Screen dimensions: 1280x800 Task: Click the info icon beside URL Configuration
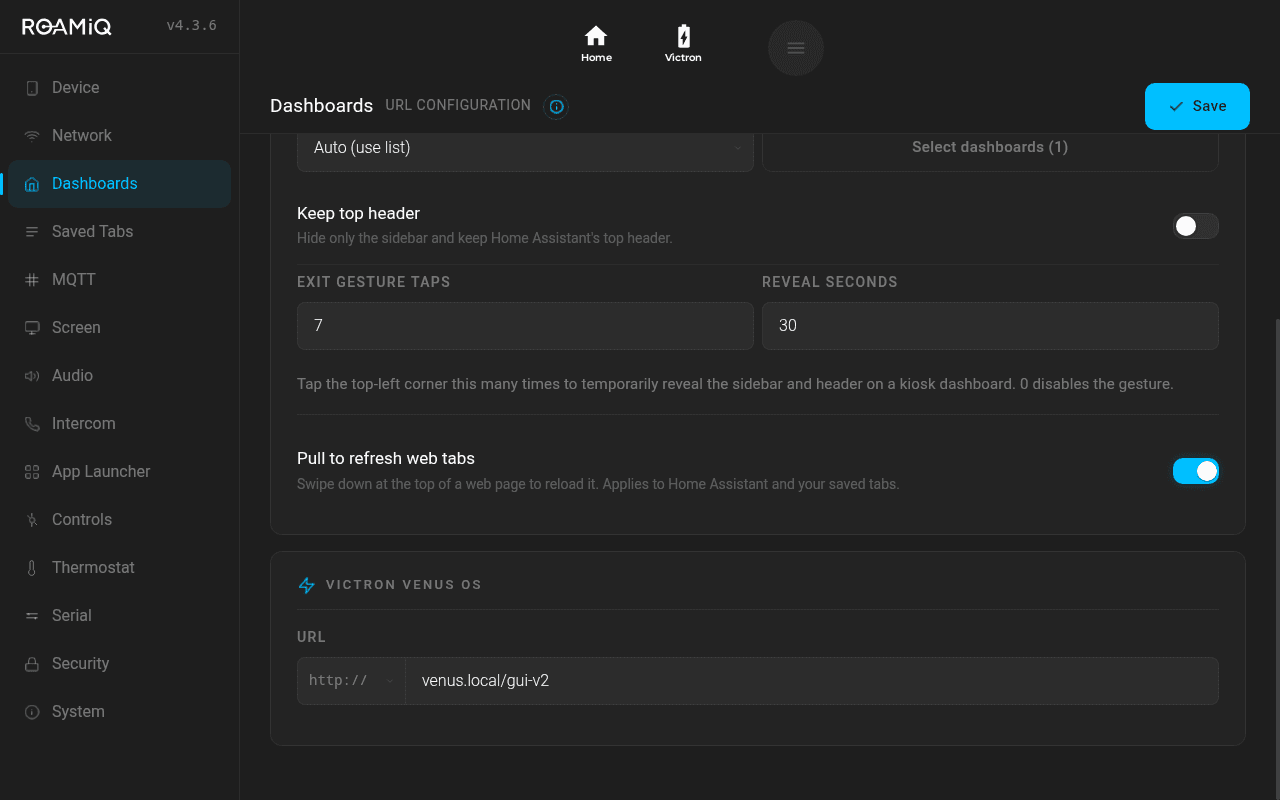pyautogui.click(x=556, y=106)
